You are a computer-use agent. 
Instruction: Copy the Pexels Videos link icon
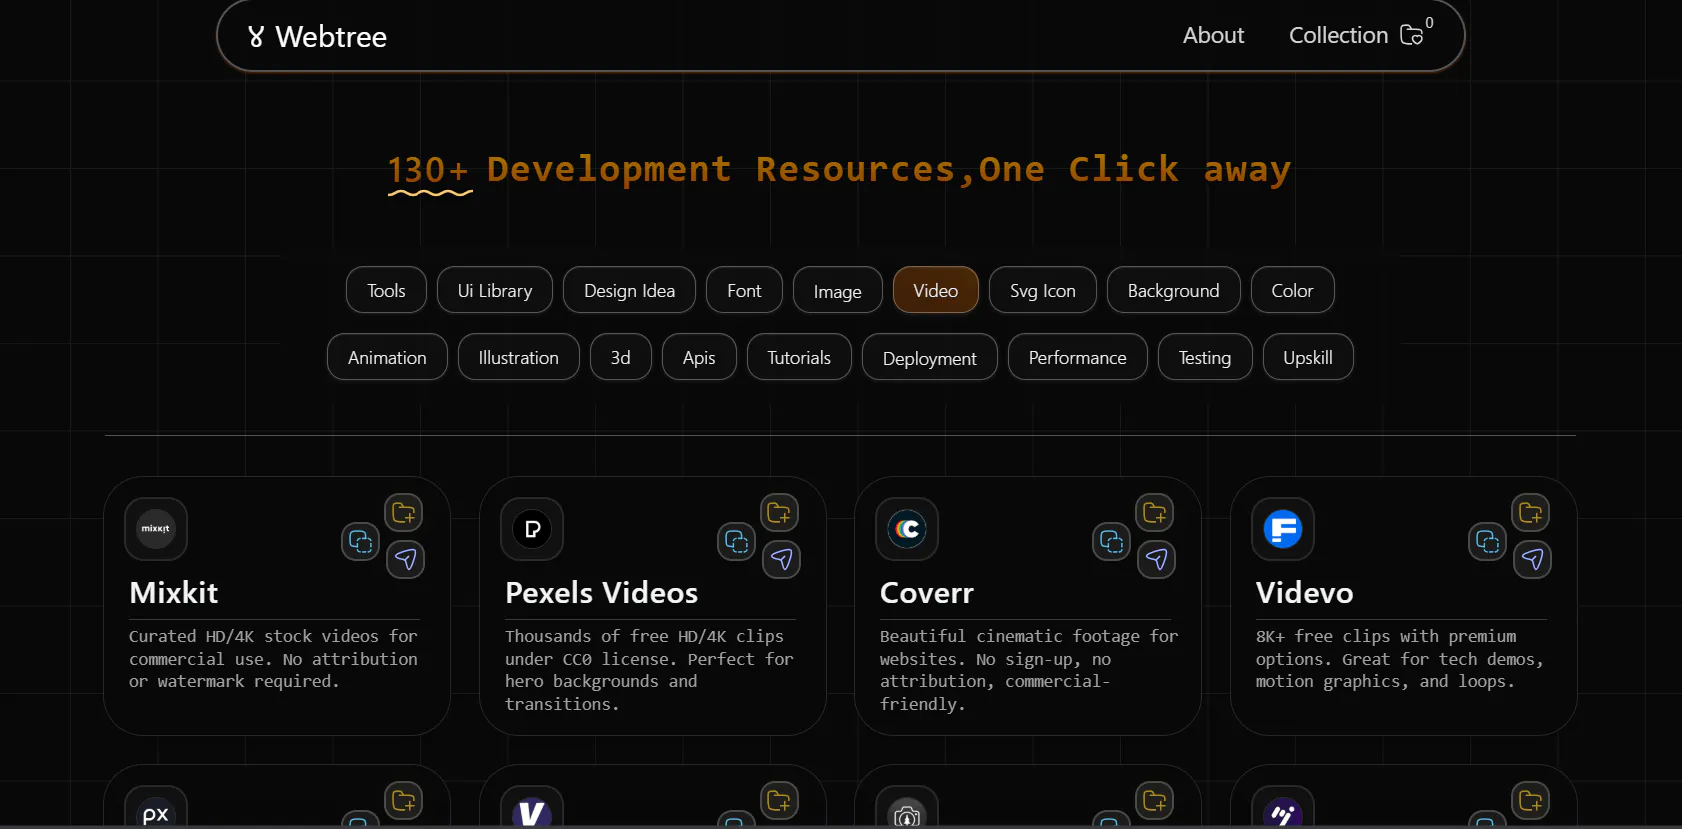(x=737, y=541)
